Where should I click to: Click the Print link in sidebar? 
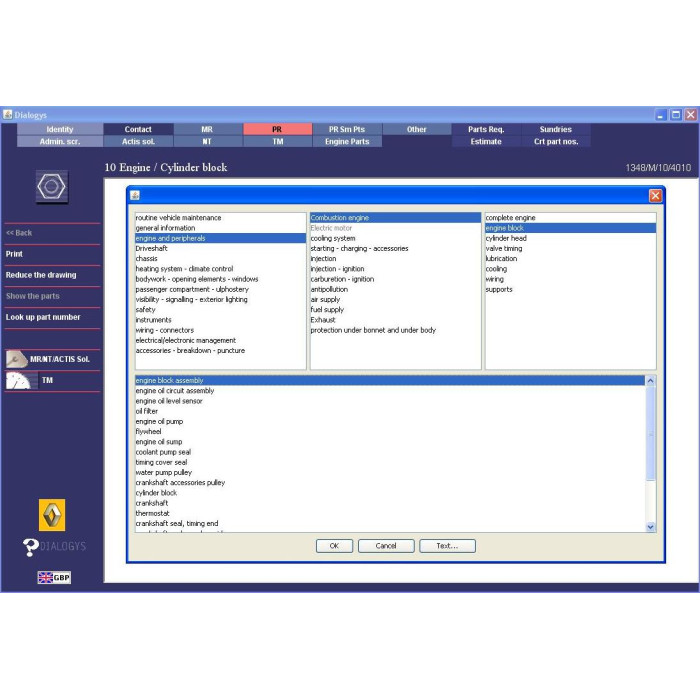tap(14, 254)
